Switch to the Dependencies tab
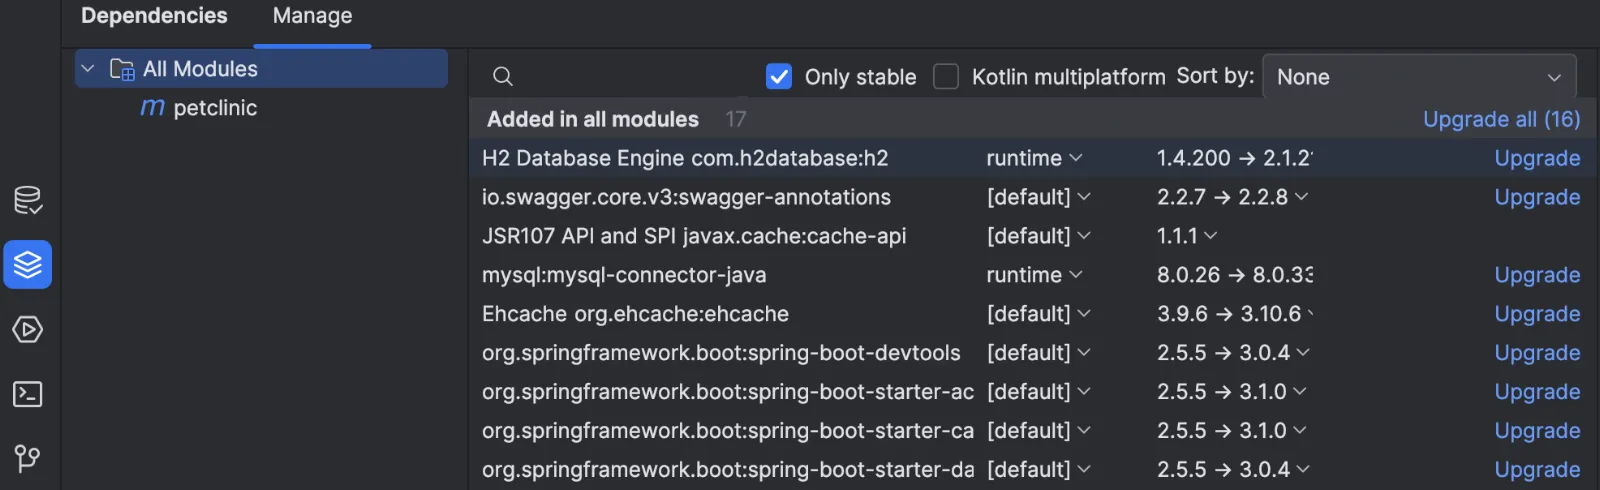The width and height of the screenshot is (1600, 490). click(x=154, y=16)
